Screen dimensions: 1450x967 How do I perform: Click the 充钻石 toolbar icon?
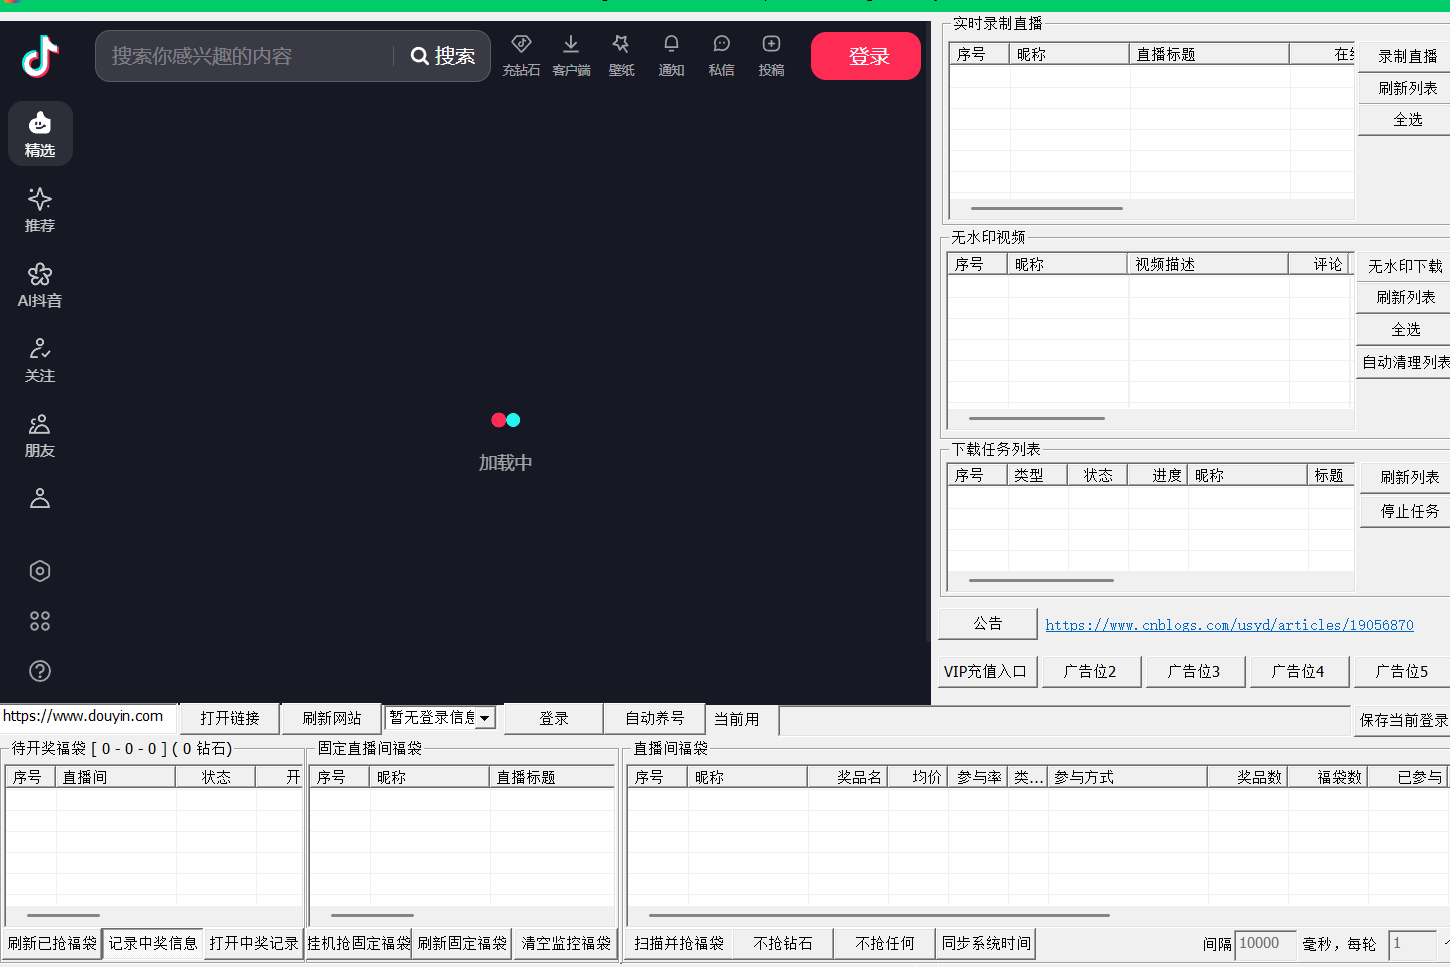[521, 55]
